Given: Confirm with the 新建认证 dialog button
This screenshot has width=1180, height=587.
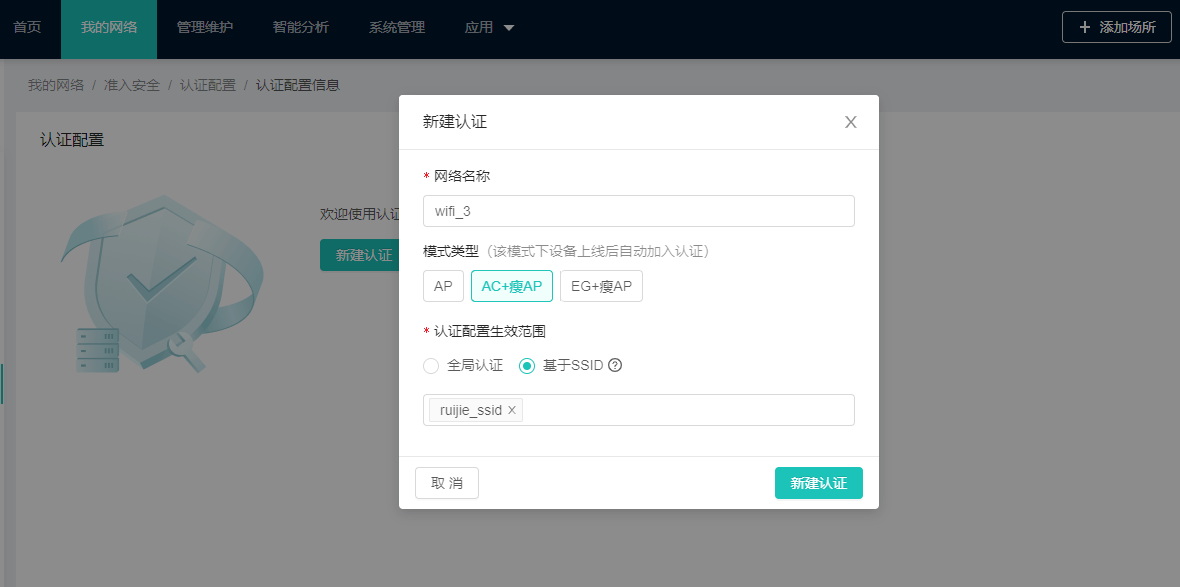Looking at the screenshot, I should [818, 483].
